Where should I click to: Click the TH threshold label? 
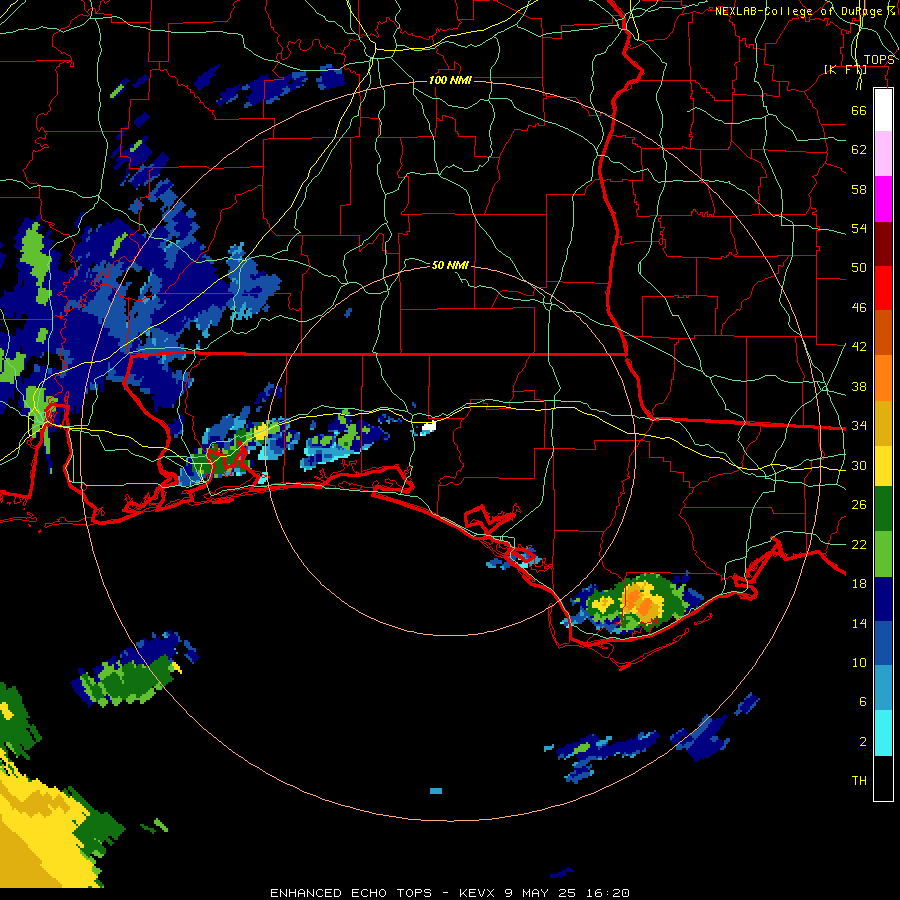pos(859,780)
